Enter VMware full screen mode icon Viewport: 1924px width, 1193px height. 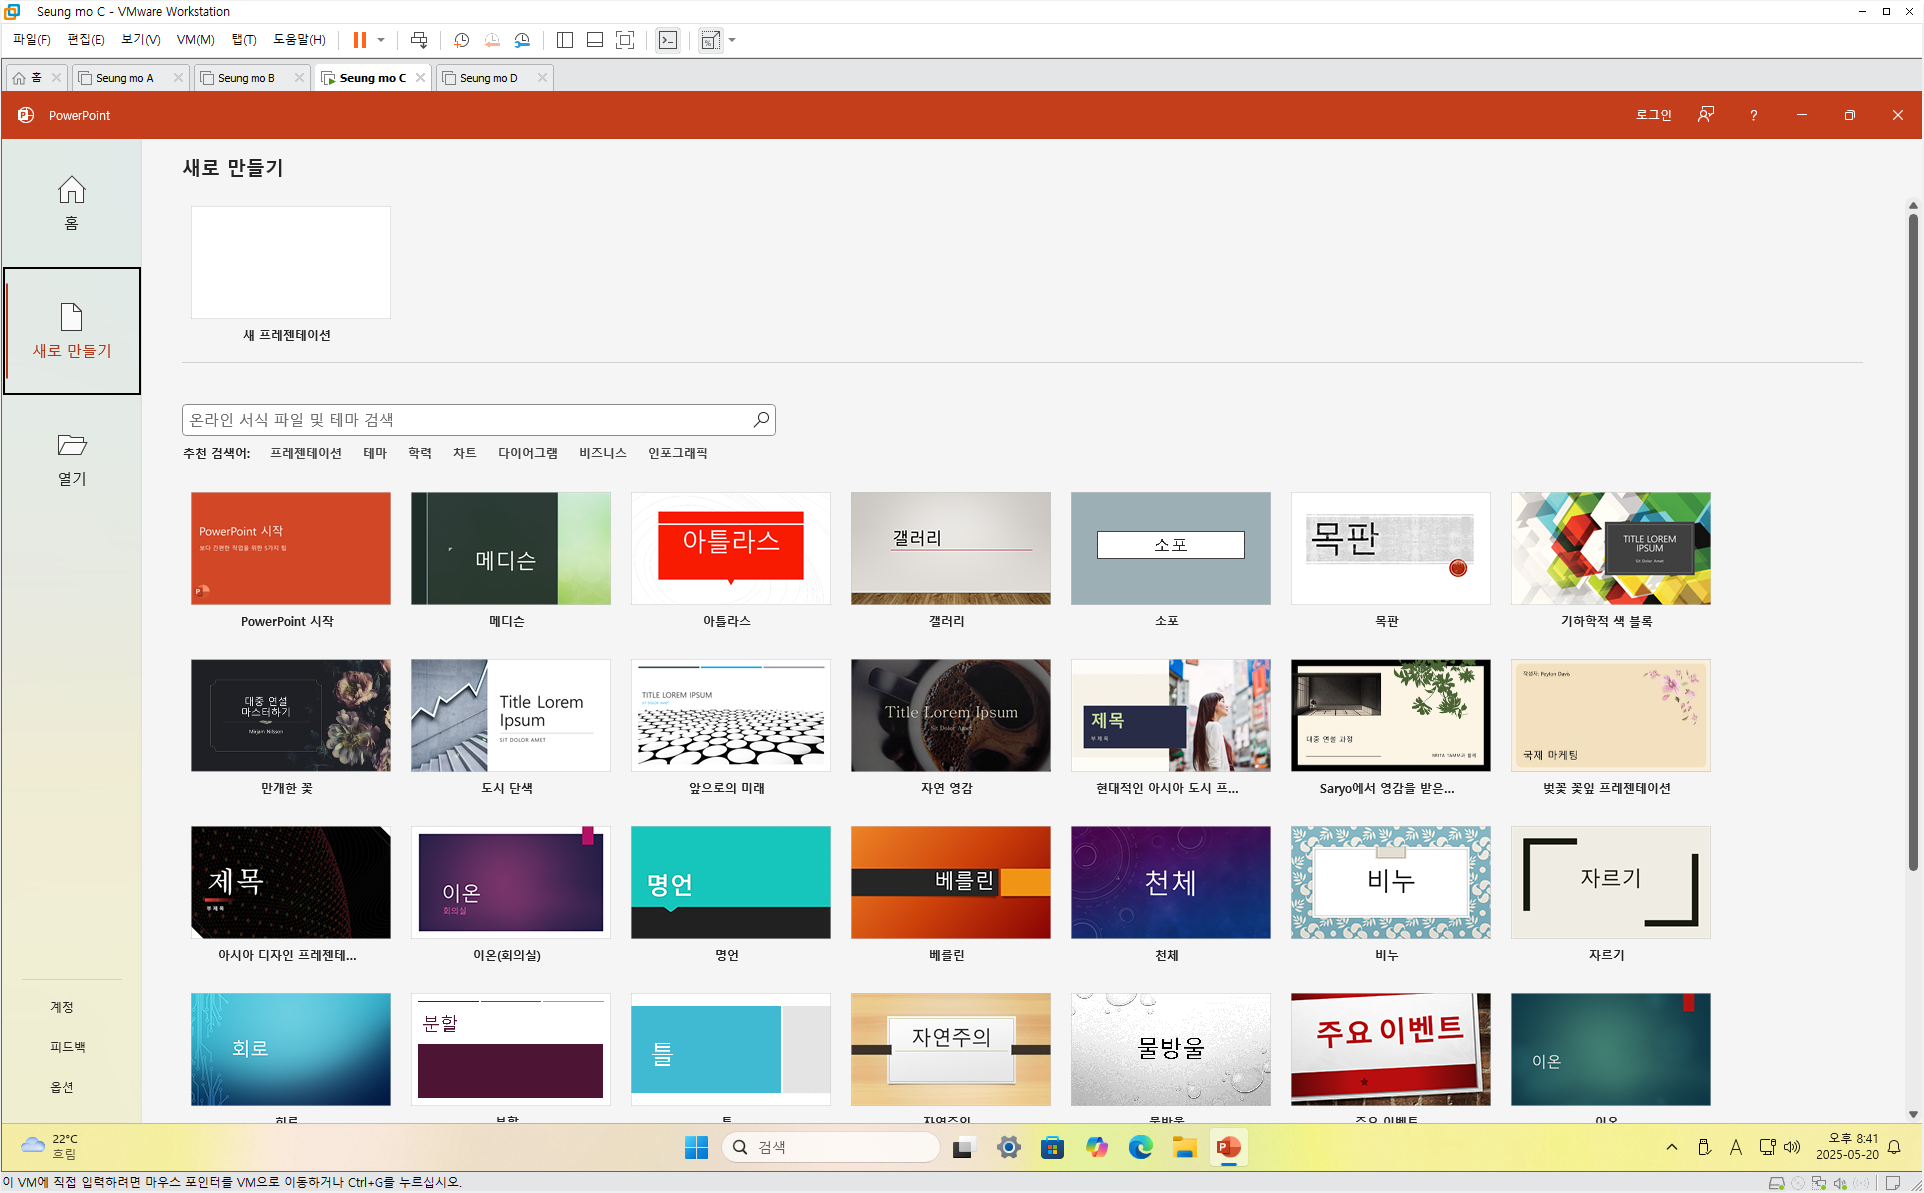pyautogui.click(x=625, y=40)
